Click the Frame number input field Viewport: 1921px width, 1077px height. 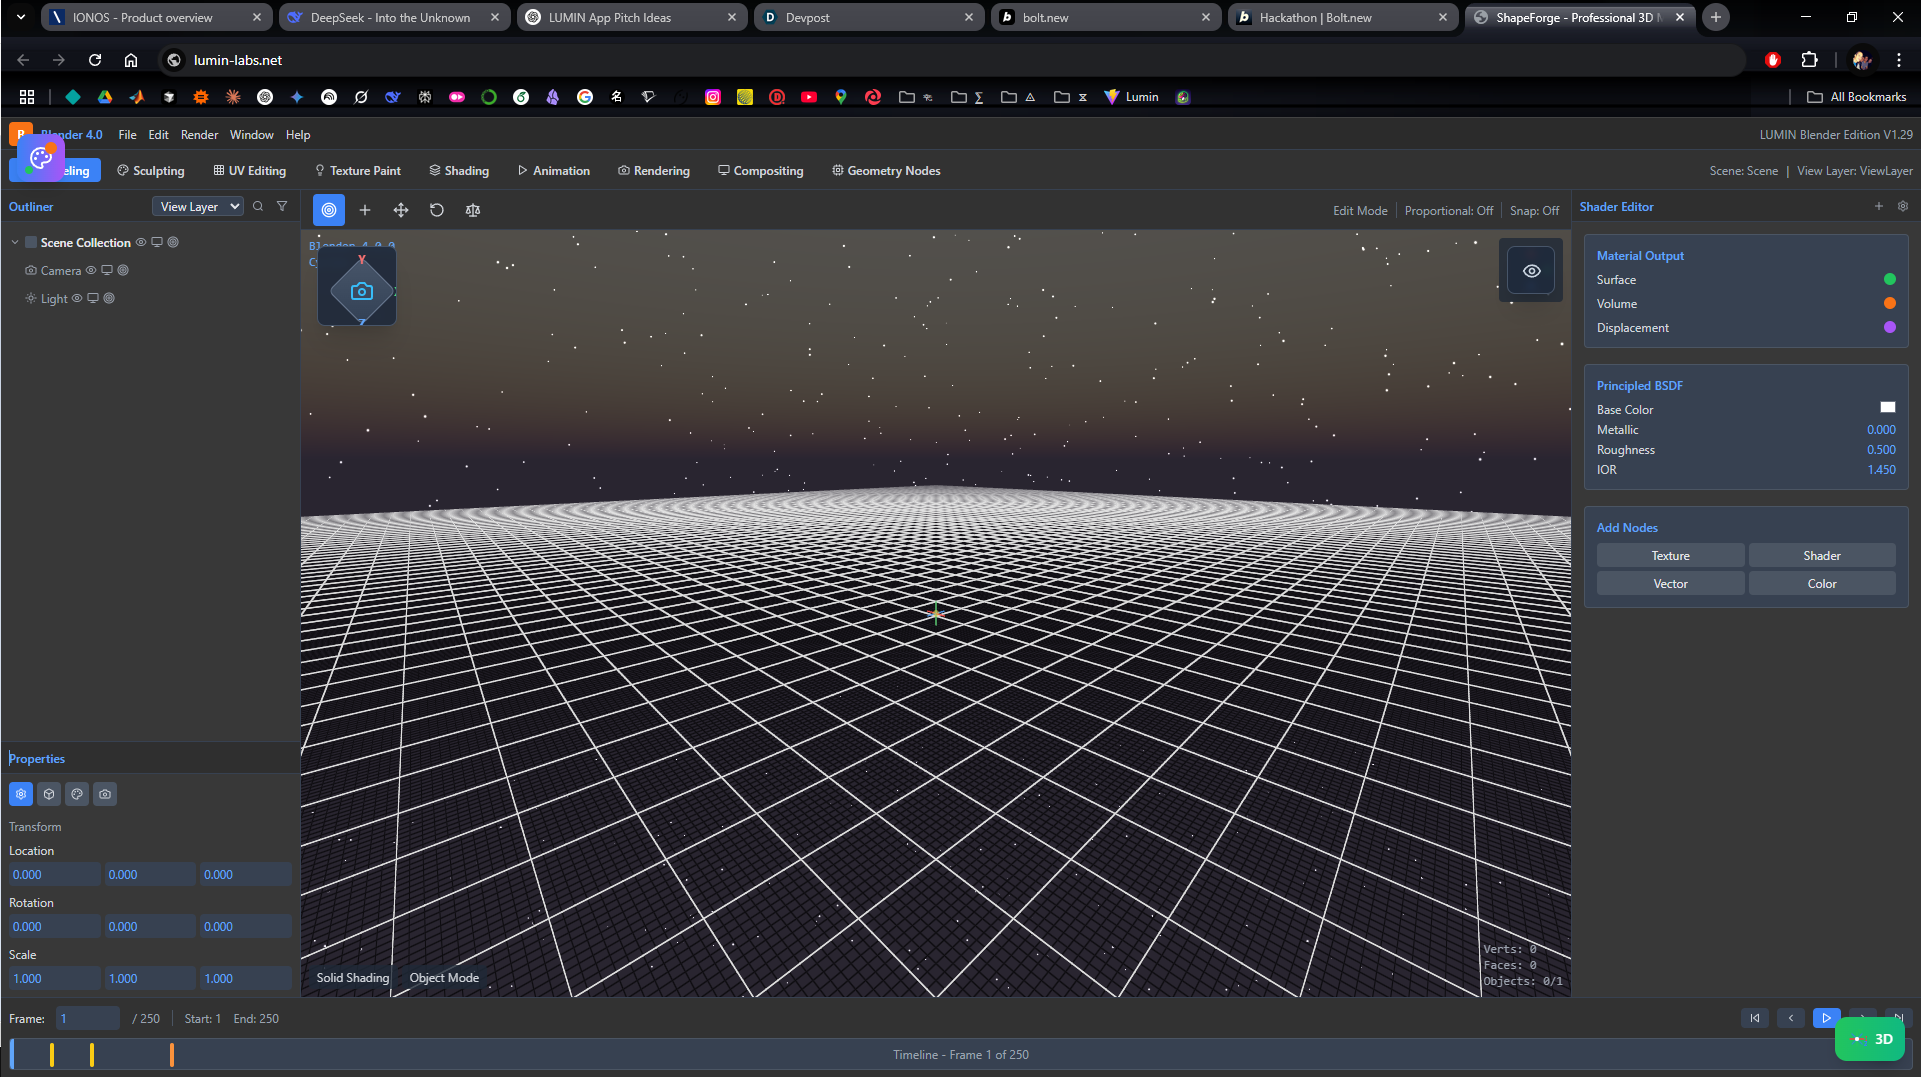coord(88,1018)
